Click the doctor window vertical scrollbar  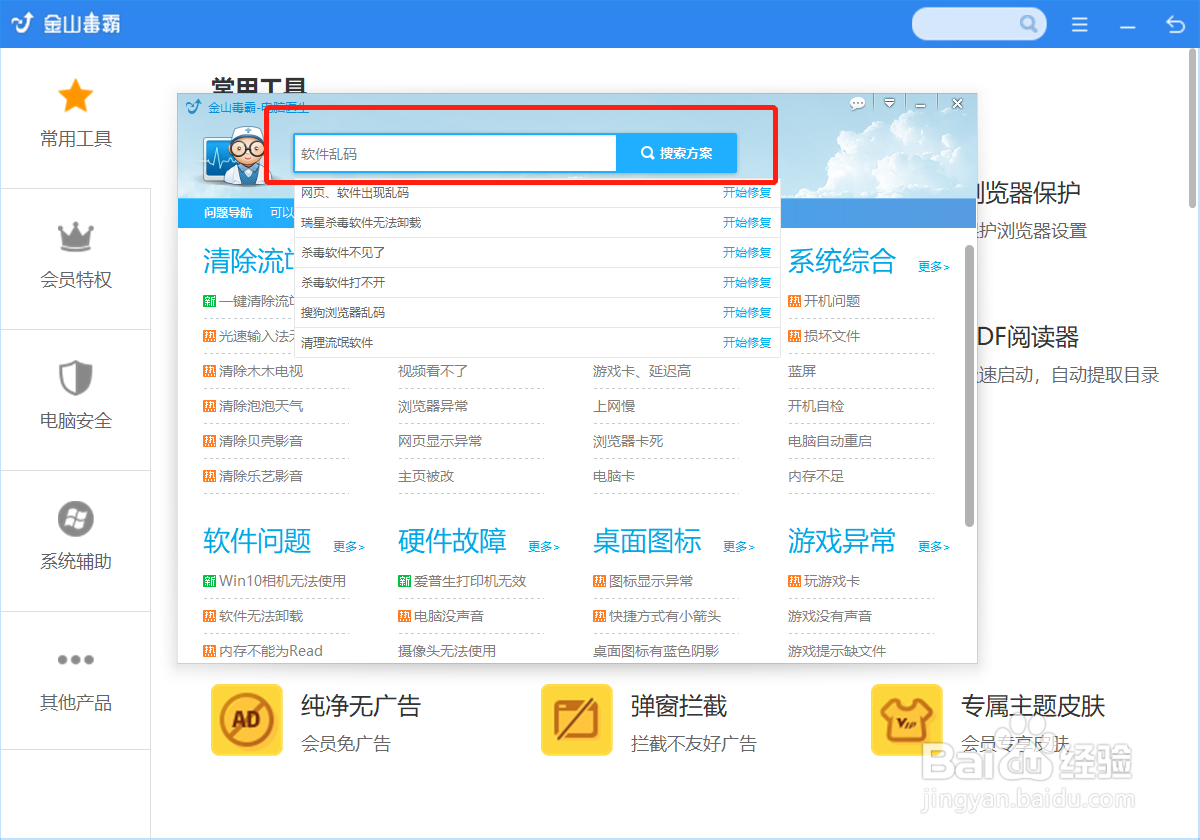point(969,385)
